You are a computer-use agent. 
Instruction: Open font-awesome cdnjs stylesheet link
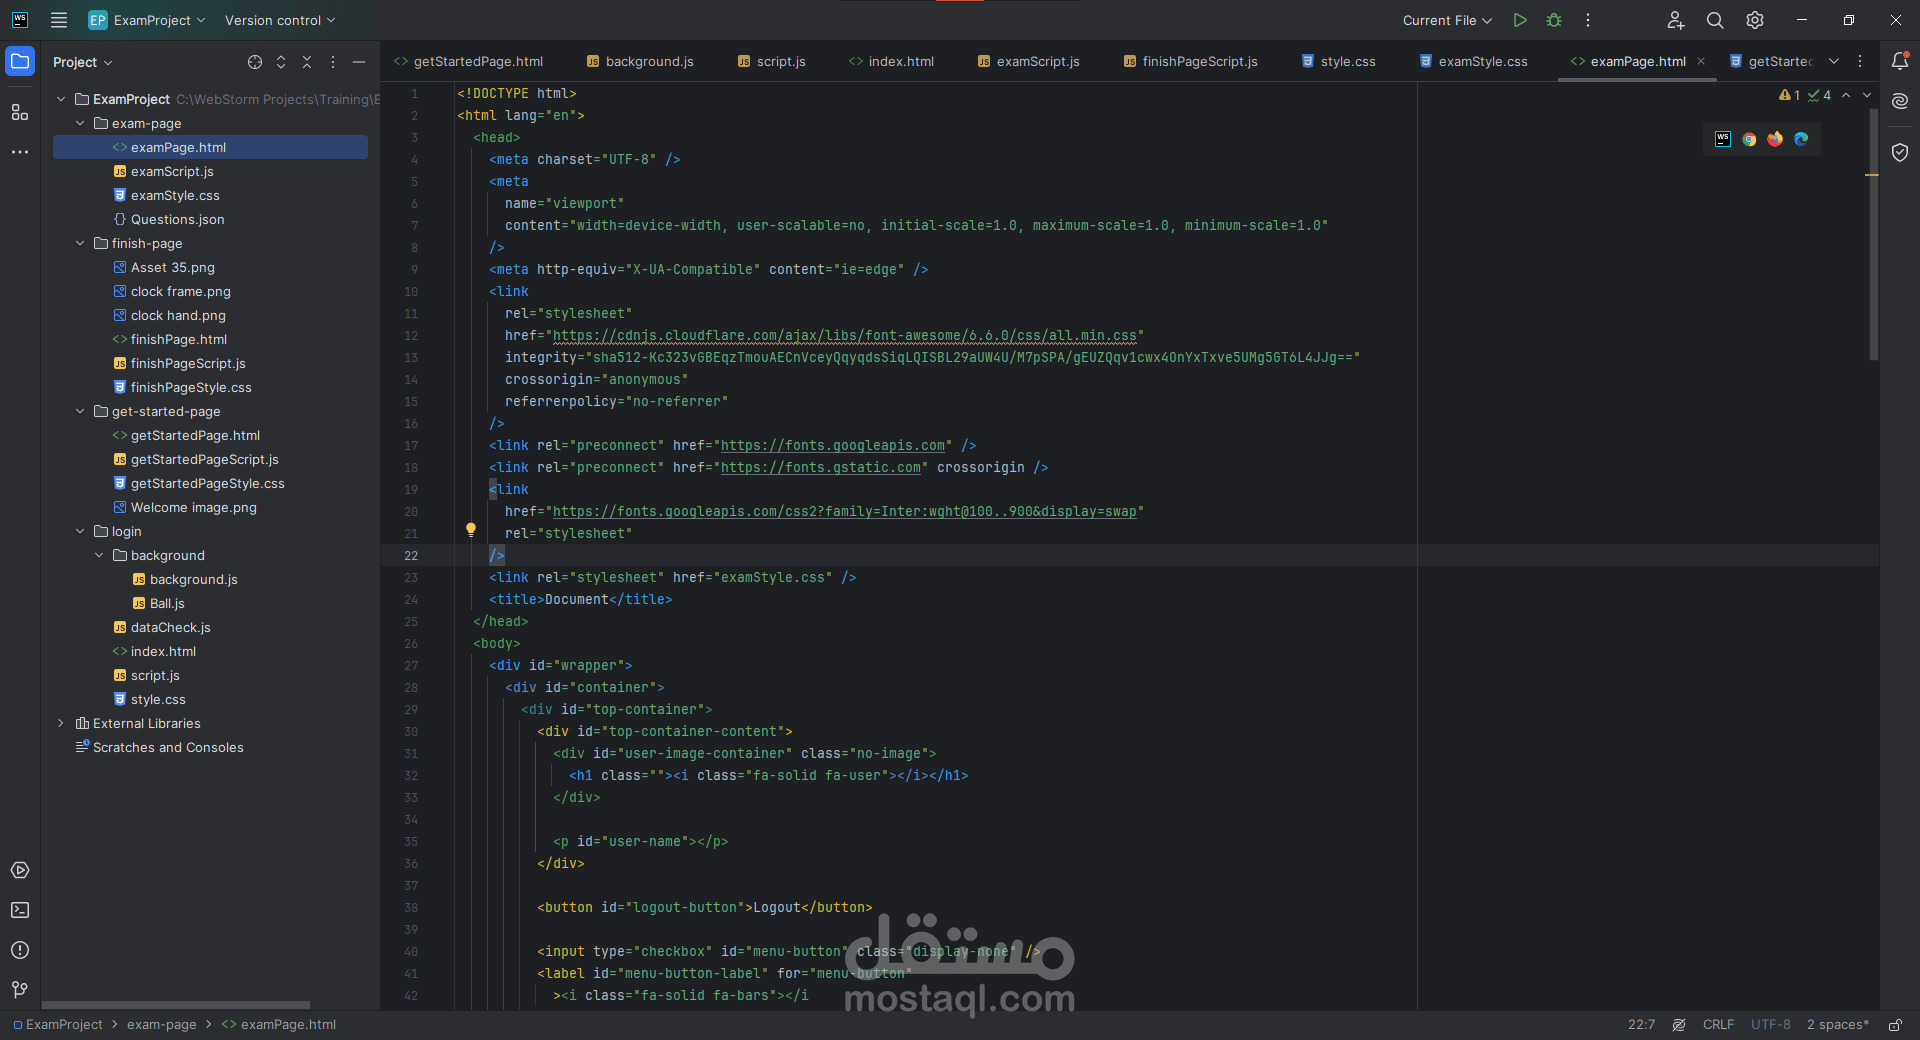[x=845, y=335]
